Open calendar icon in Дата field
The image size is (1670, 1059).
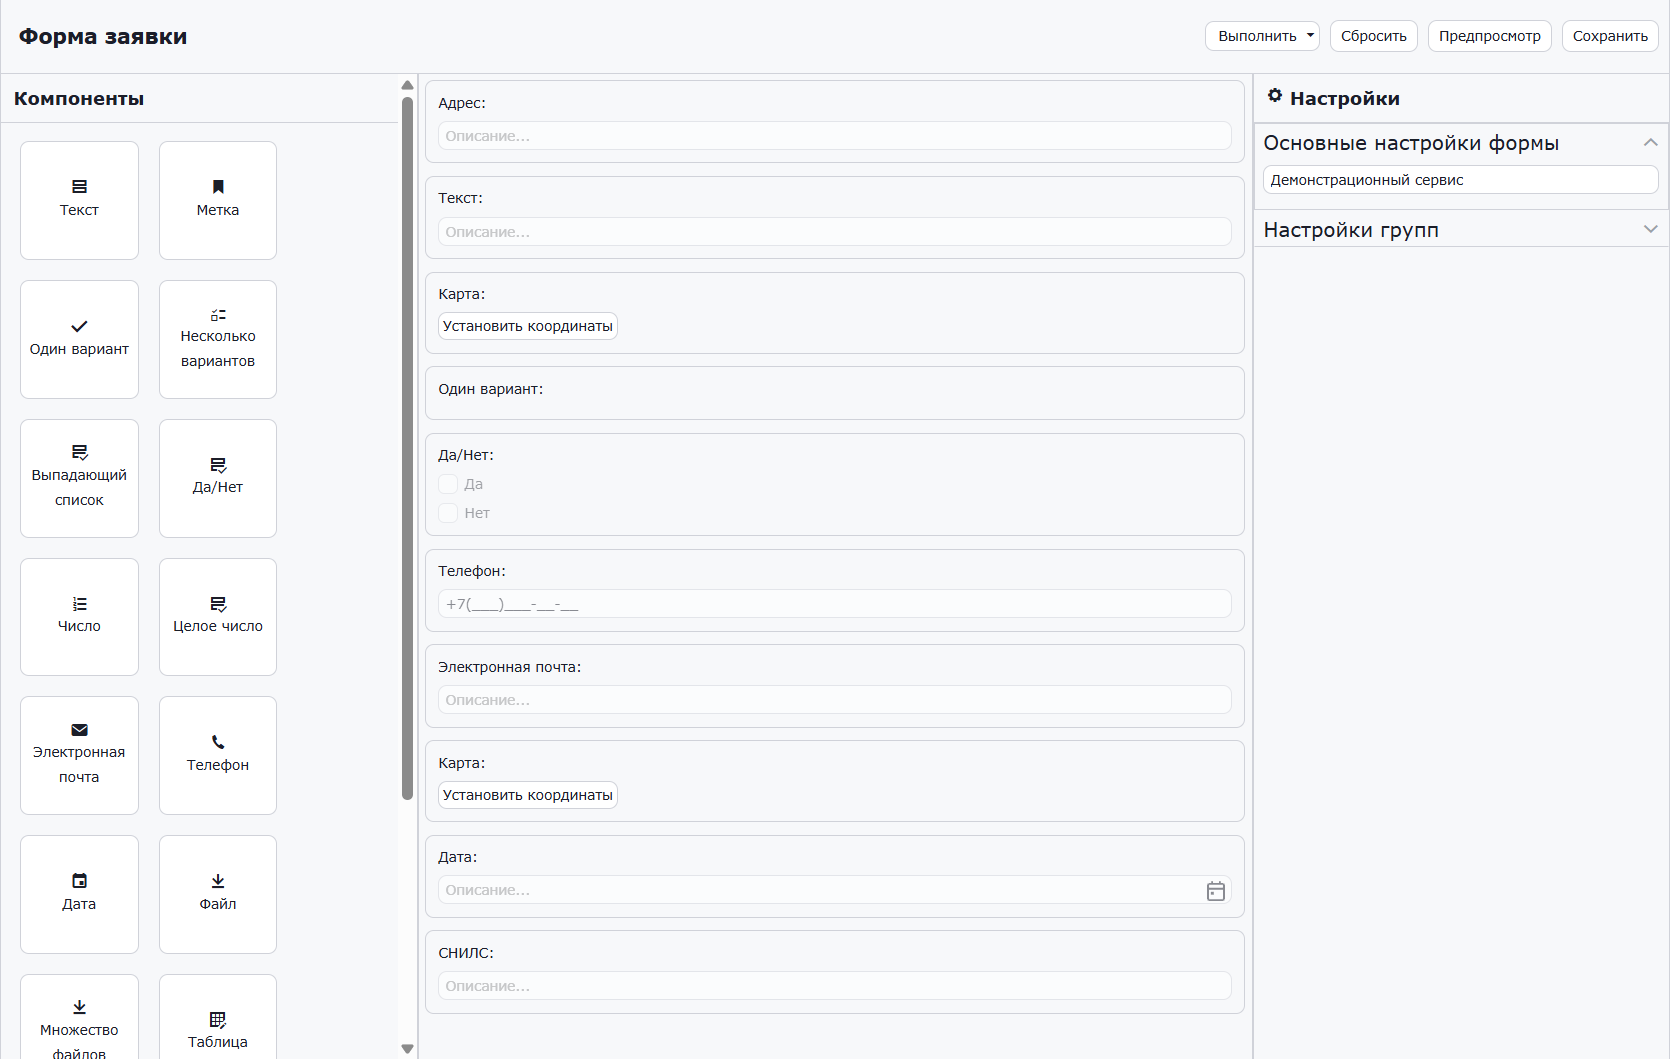[x=1215, y=891]
